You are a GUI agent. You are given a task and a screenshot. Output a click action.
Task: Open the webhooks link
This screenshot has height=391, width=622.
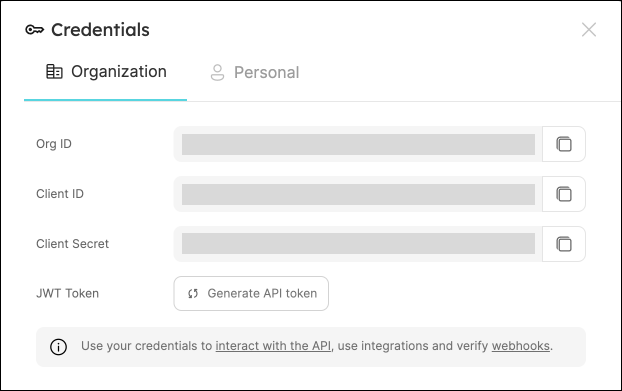tap(521, 346)
